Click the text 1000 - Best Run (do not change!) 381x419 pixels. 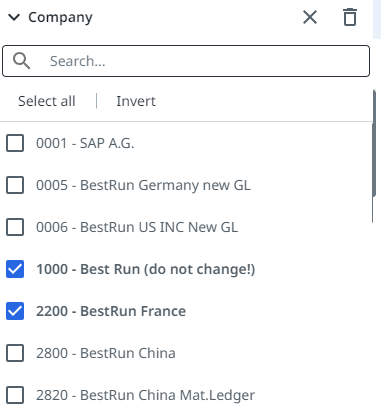click(x=146, y=269)
